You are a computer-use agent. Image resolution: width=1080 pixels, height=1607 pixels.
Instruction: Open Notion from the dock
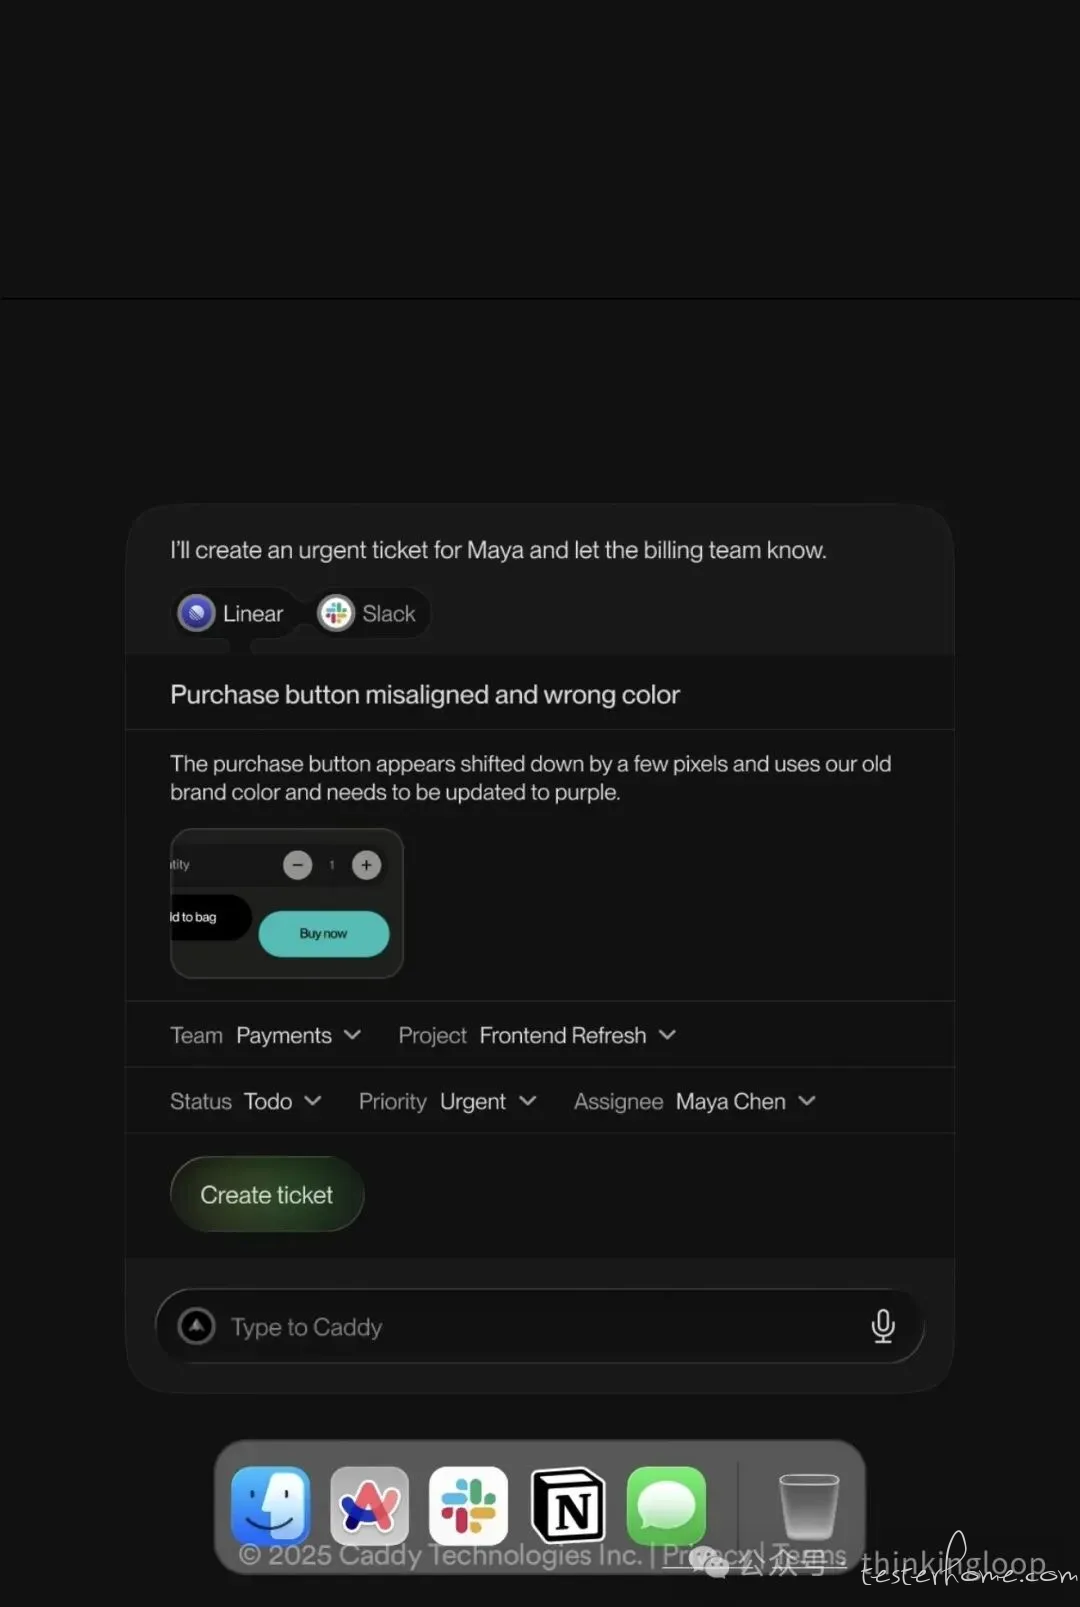pyautogui.click(x=567, y=1505)
